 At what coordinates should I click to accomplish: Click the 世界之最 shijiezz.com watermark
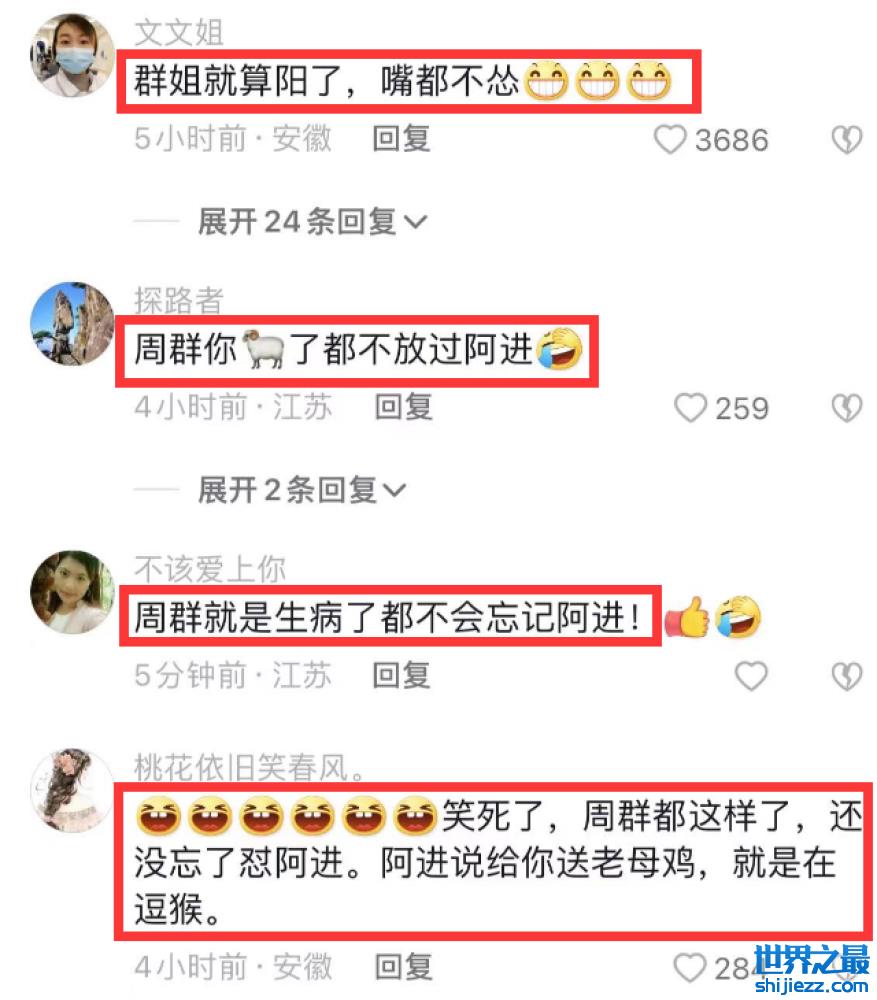pyautogui.click(x=811, y=969)
